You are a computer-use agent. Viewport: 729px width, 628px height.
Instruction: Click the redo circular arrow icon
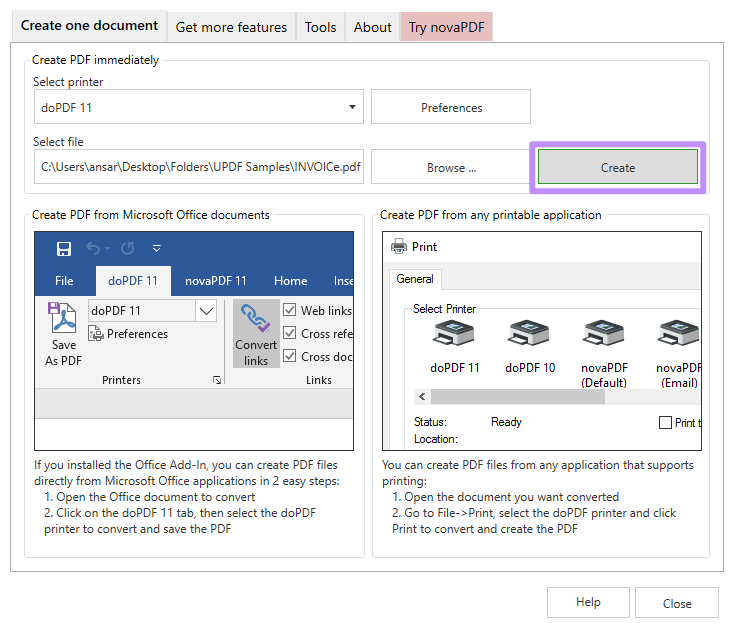[x=128, y=249]
